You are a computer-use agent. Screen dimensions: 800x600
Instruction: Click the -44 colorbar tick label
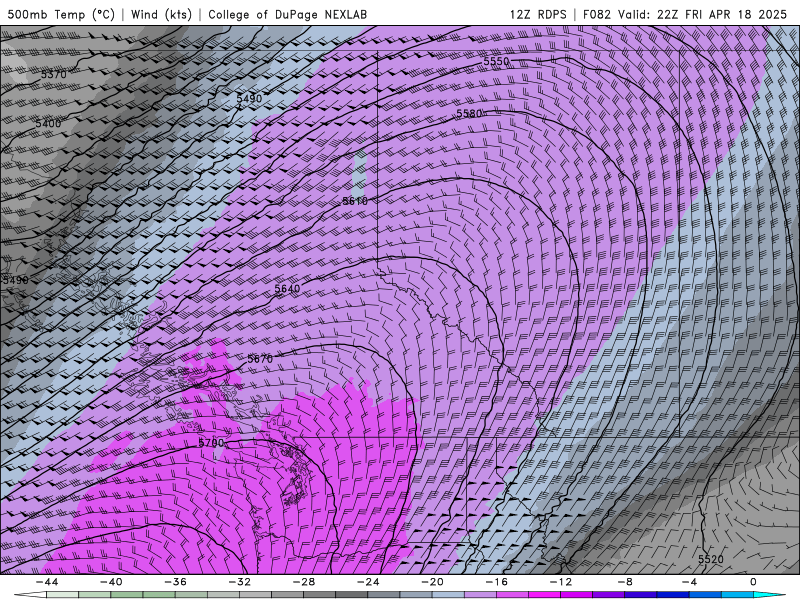pyautogui.click(x=46, y=582)
